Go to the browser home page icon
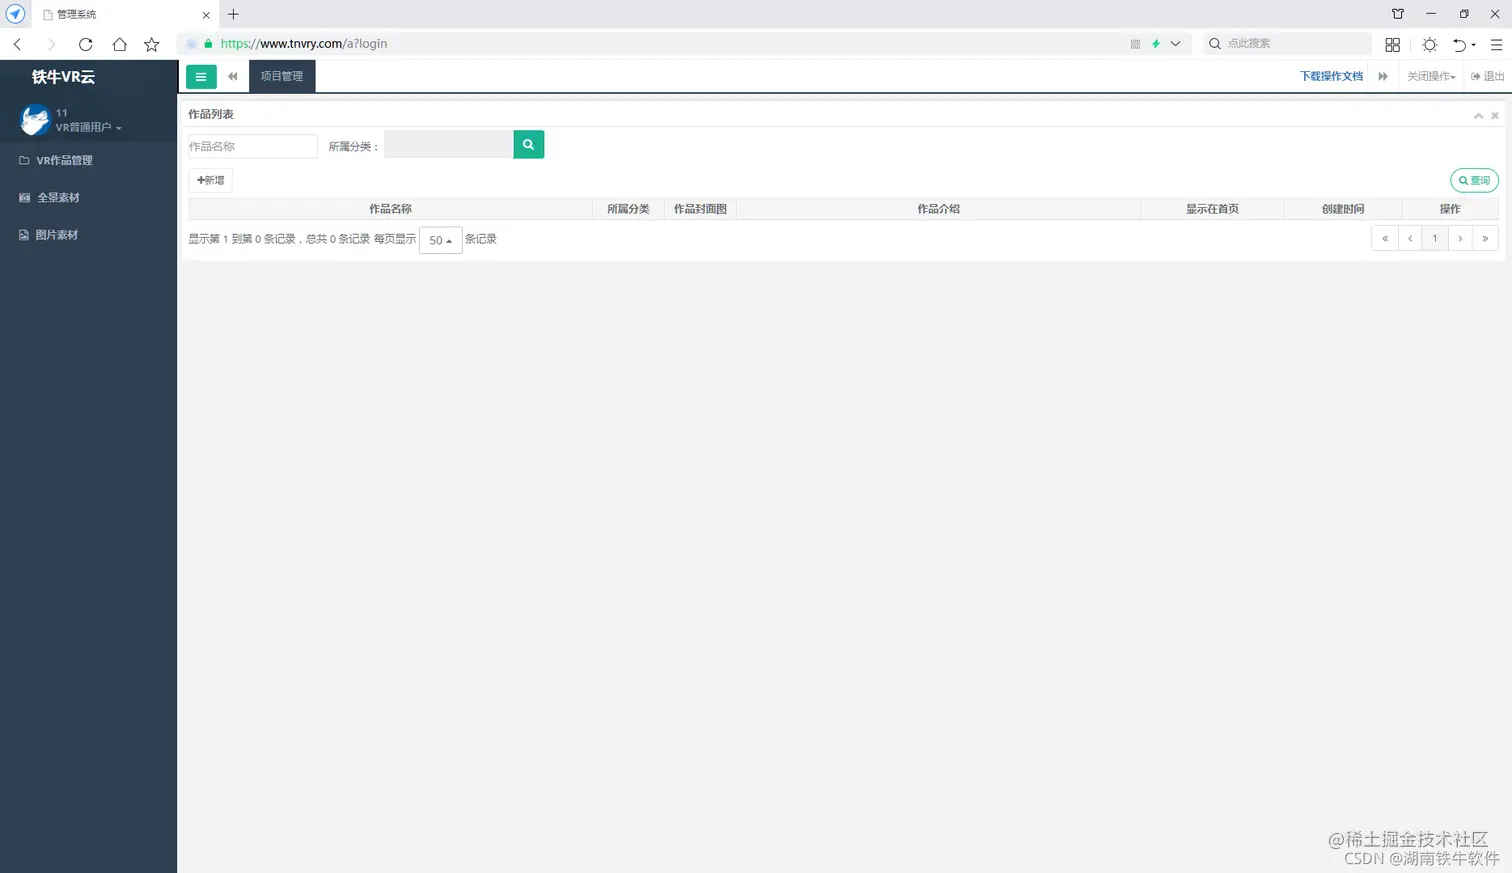Viewport: 1512px width, 873px height. click(119, 44)
